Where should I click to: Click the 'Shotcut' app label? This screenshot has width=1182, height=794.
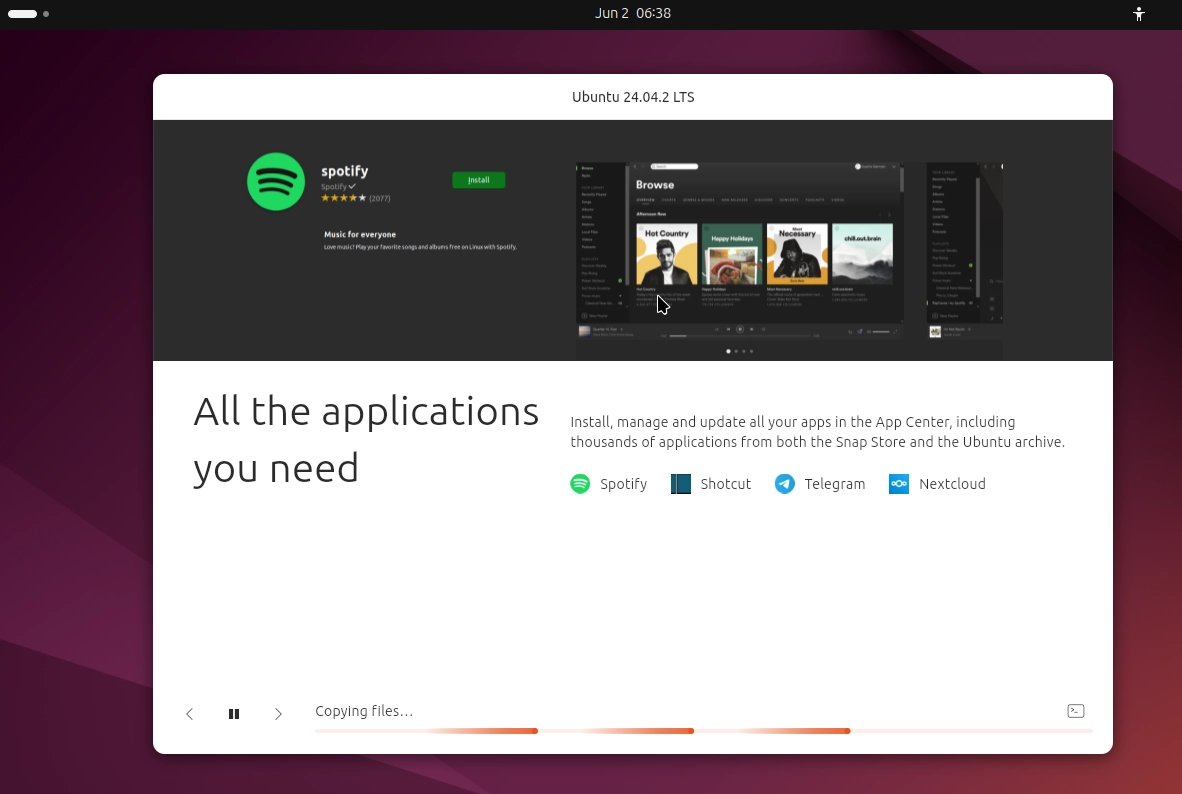coord(725,484)
